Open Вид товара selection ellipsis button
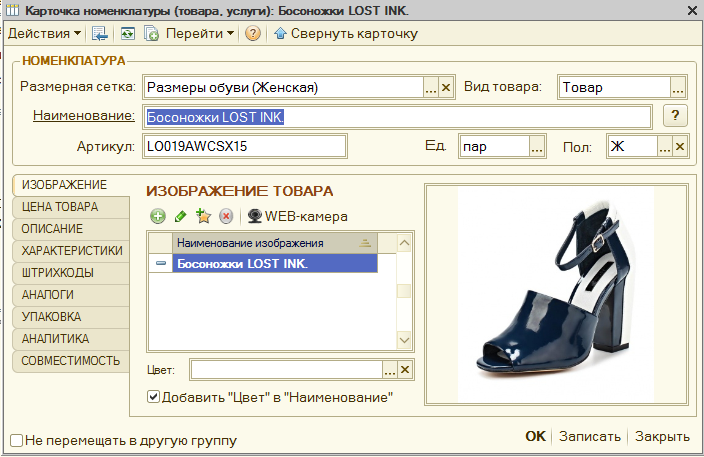The height and width of the screenshot is (457, 704). click(x=678, y=87)
